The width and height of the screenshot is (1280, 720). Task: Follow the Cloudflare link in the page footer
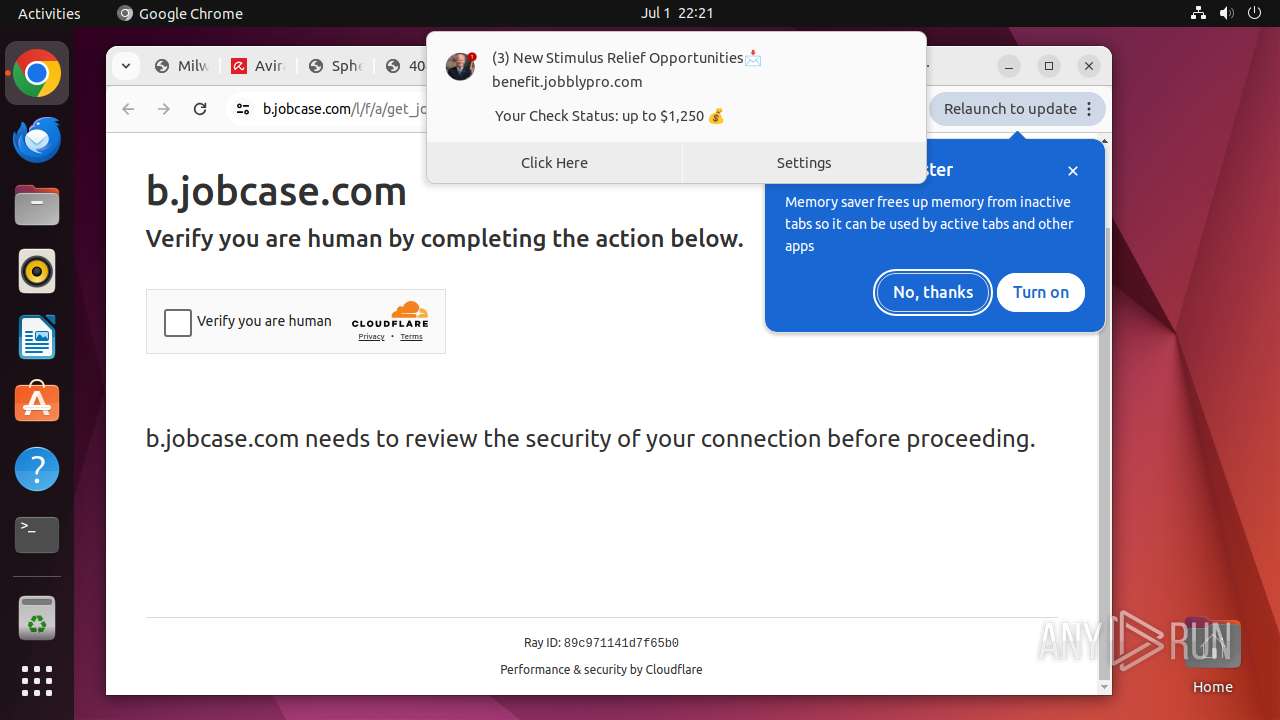pos(674,670)
